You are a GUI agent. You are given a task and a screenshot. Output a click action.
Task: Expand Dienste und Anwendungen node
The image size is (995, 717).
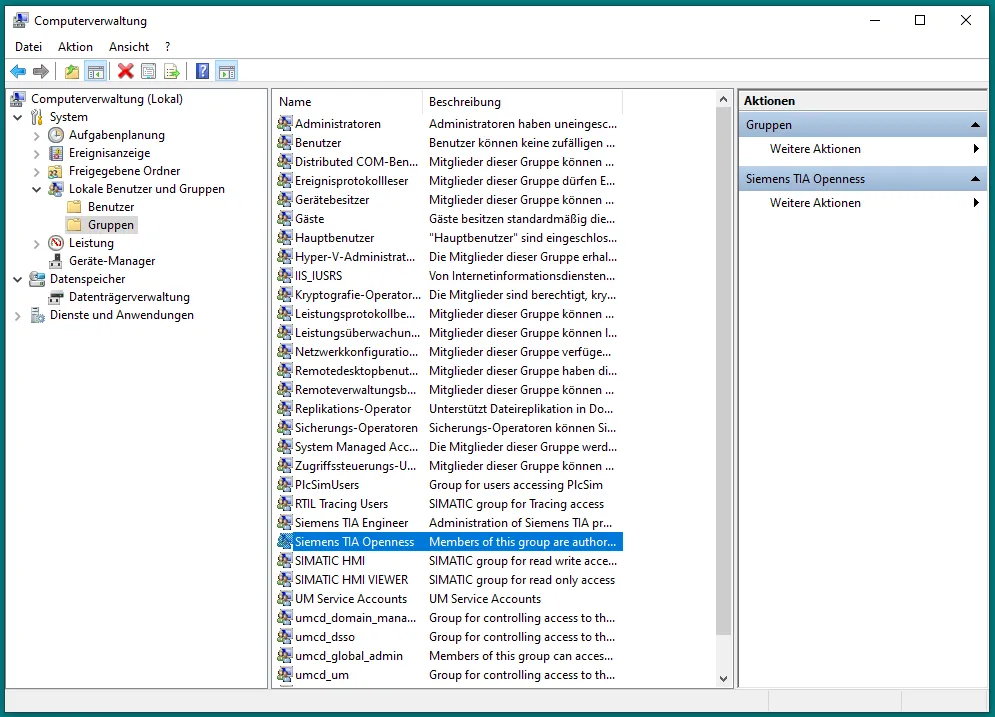pyautogui.click(x=18, y=315)
